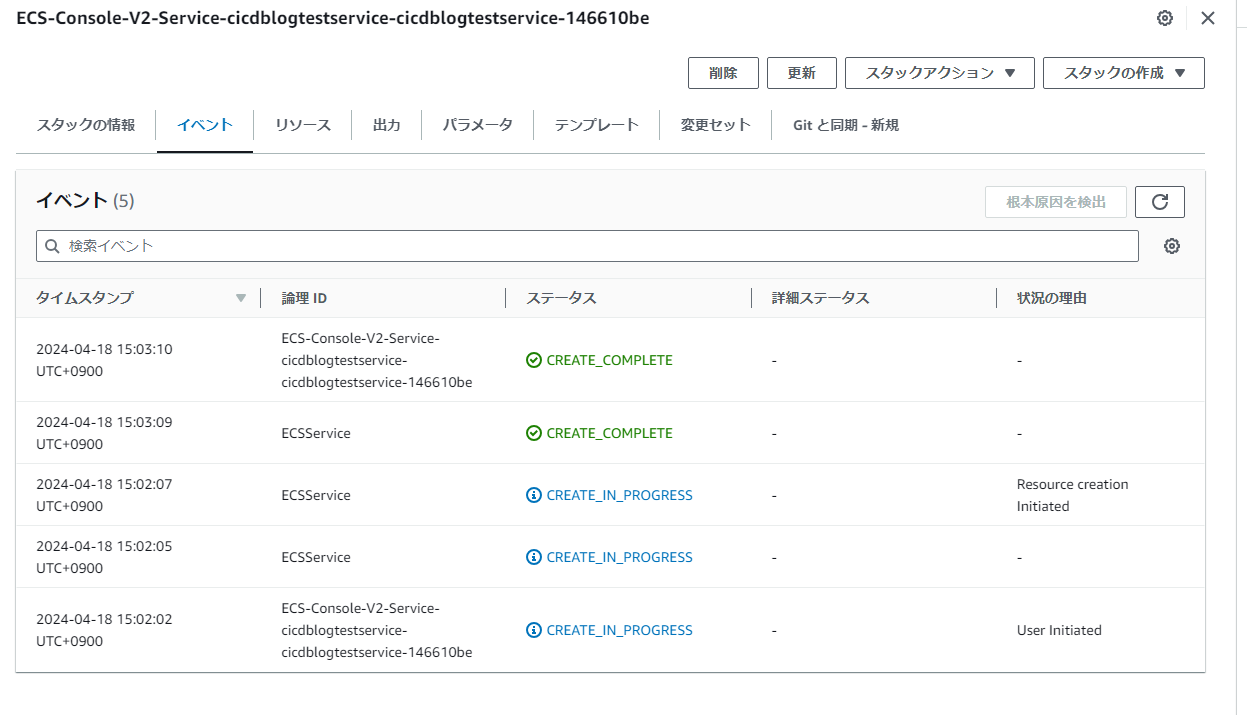Focus the 検索イベント search field

coord(587,246)
